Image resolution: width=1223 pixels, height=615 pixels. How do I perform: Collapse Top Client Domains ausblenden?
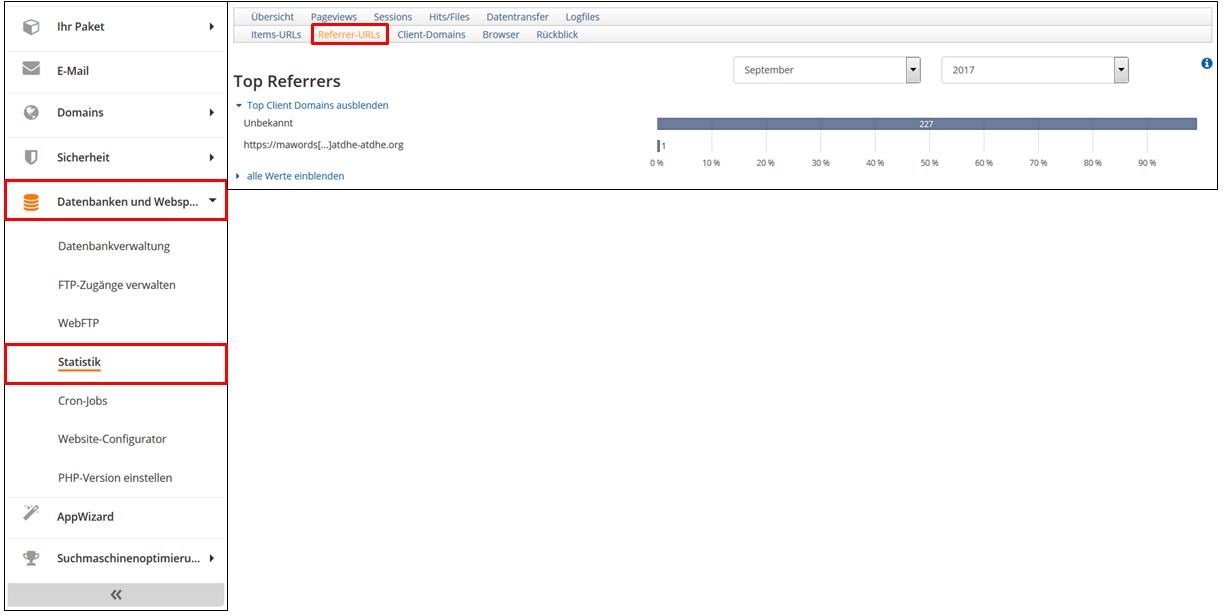pos(317,105)
